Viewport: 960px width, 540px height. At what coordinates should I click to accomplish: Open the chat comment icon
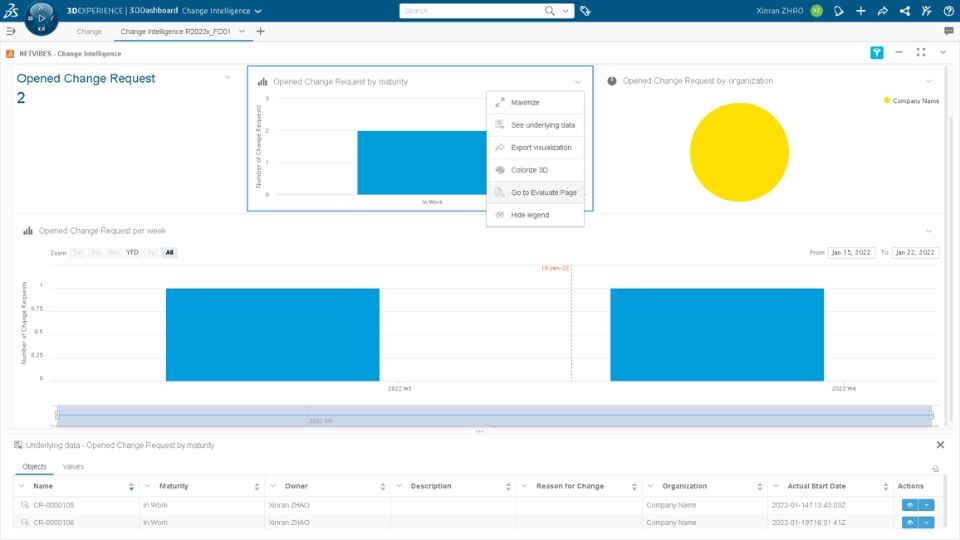click(x=948, y=31)
